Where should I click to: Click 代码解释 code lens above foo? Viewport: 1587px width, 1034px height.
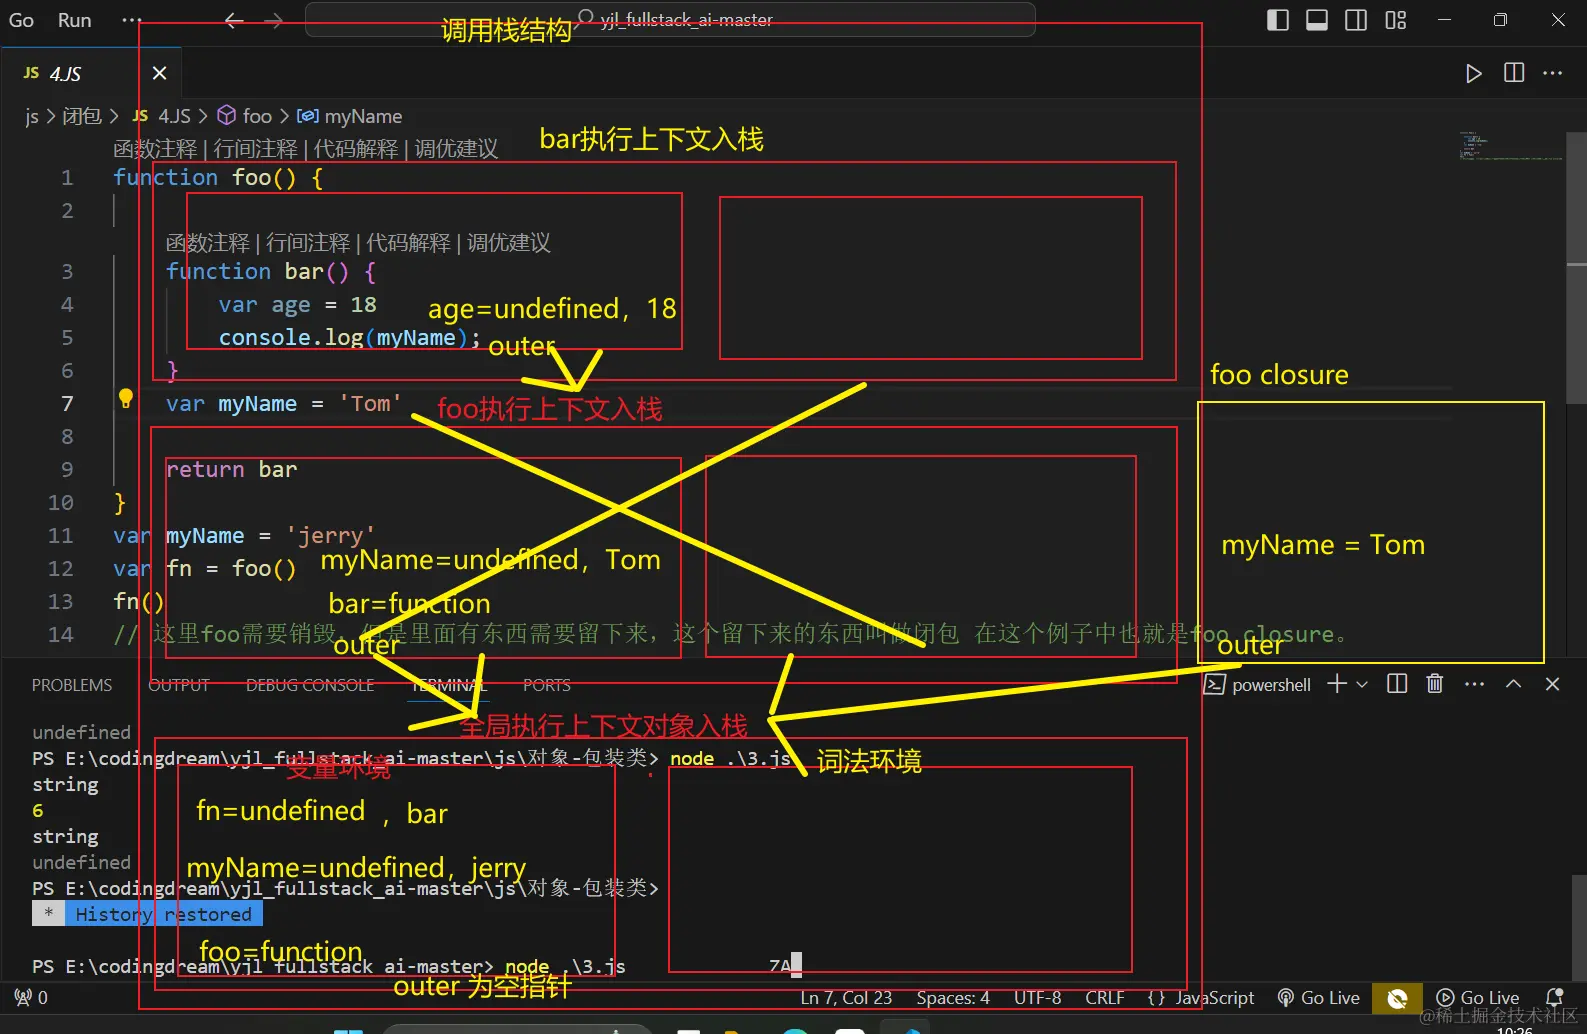356,149
